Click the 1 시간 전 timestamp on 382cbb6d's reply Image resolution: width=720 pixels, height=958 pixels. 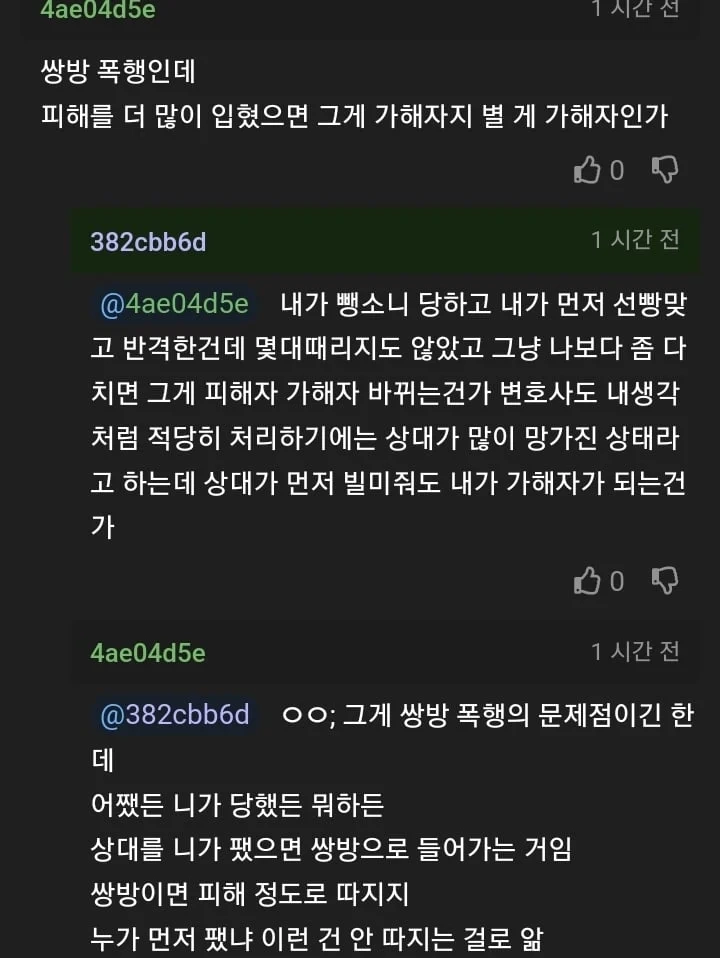click(635, 240)
